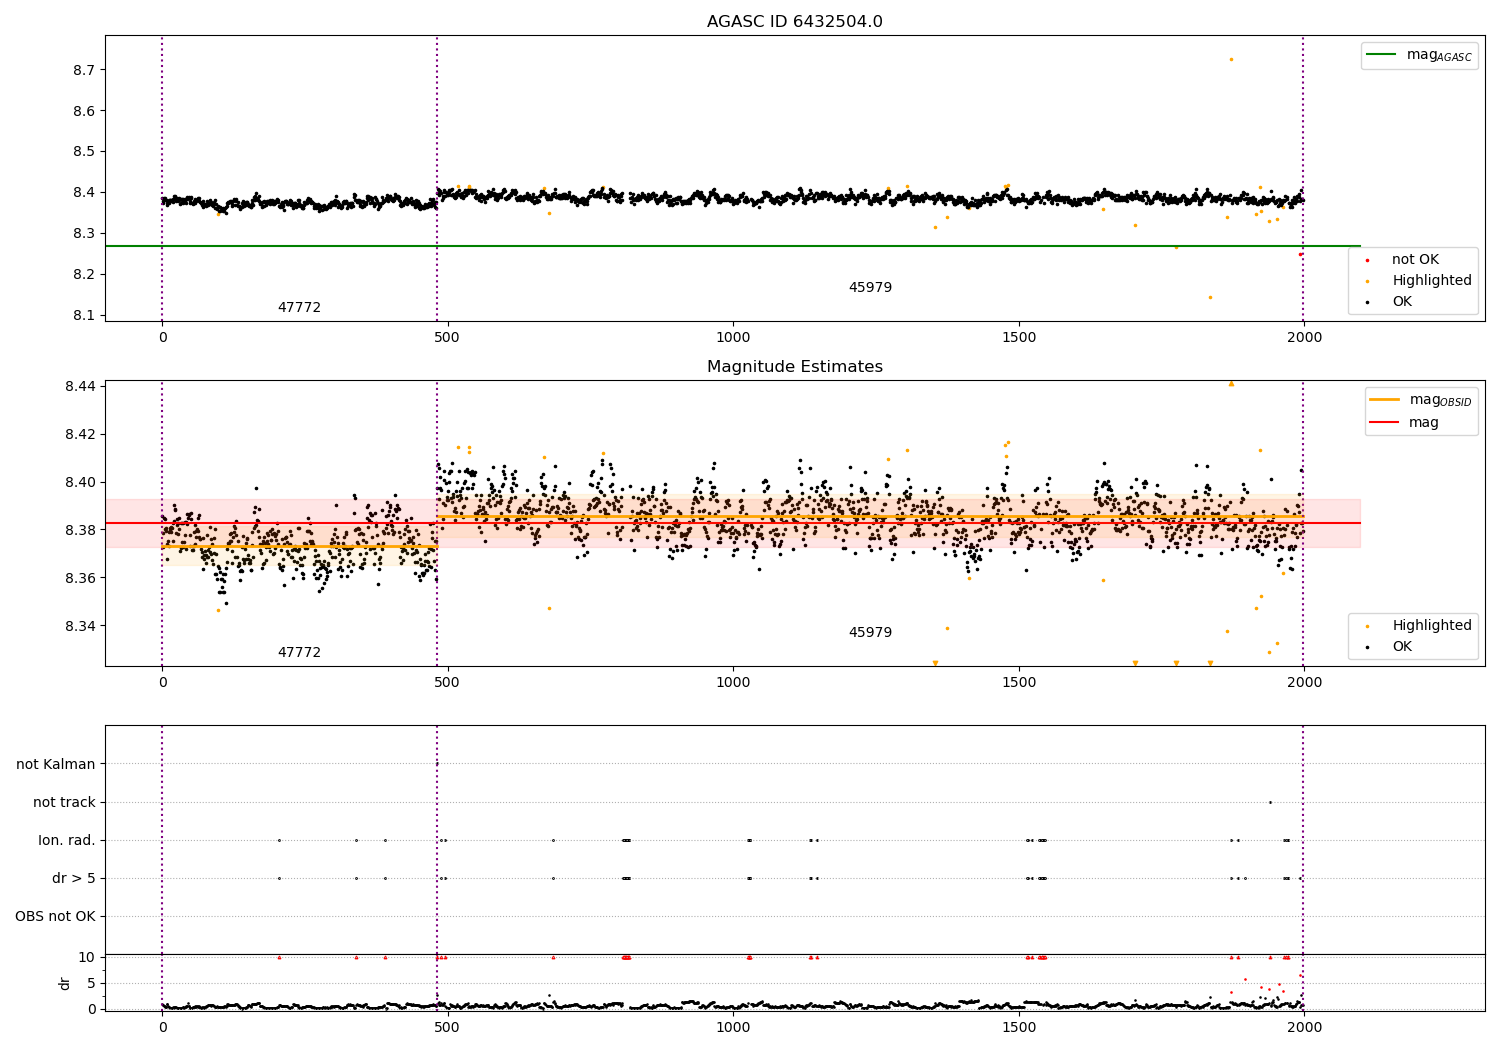Click the horizontal green mag AGASC line

733,246
